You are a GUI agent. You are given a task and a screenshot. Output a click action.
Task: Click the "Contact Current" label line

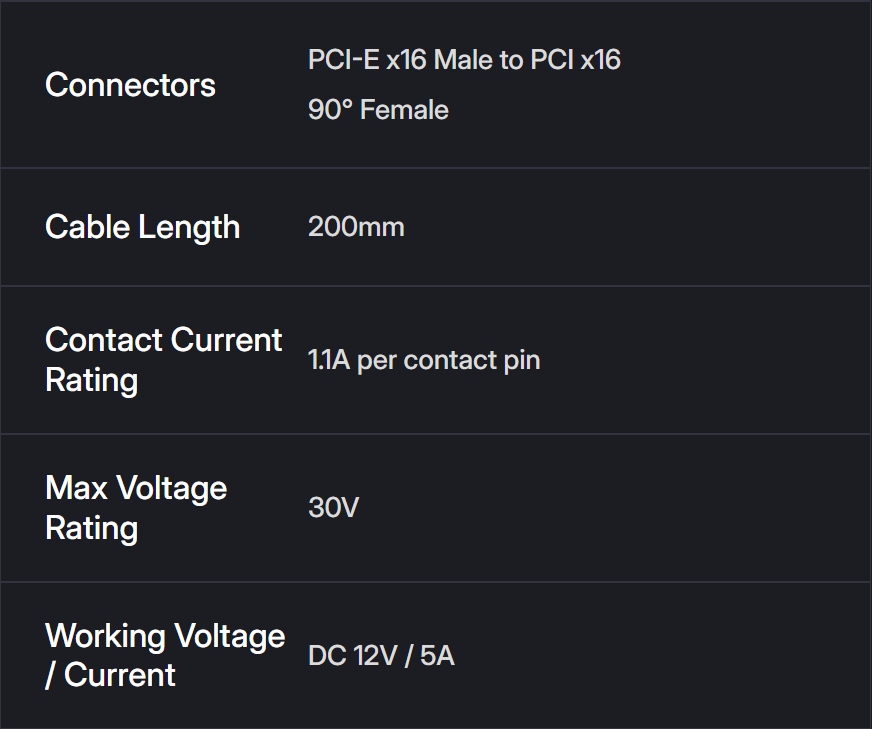(x=164, y=340)
